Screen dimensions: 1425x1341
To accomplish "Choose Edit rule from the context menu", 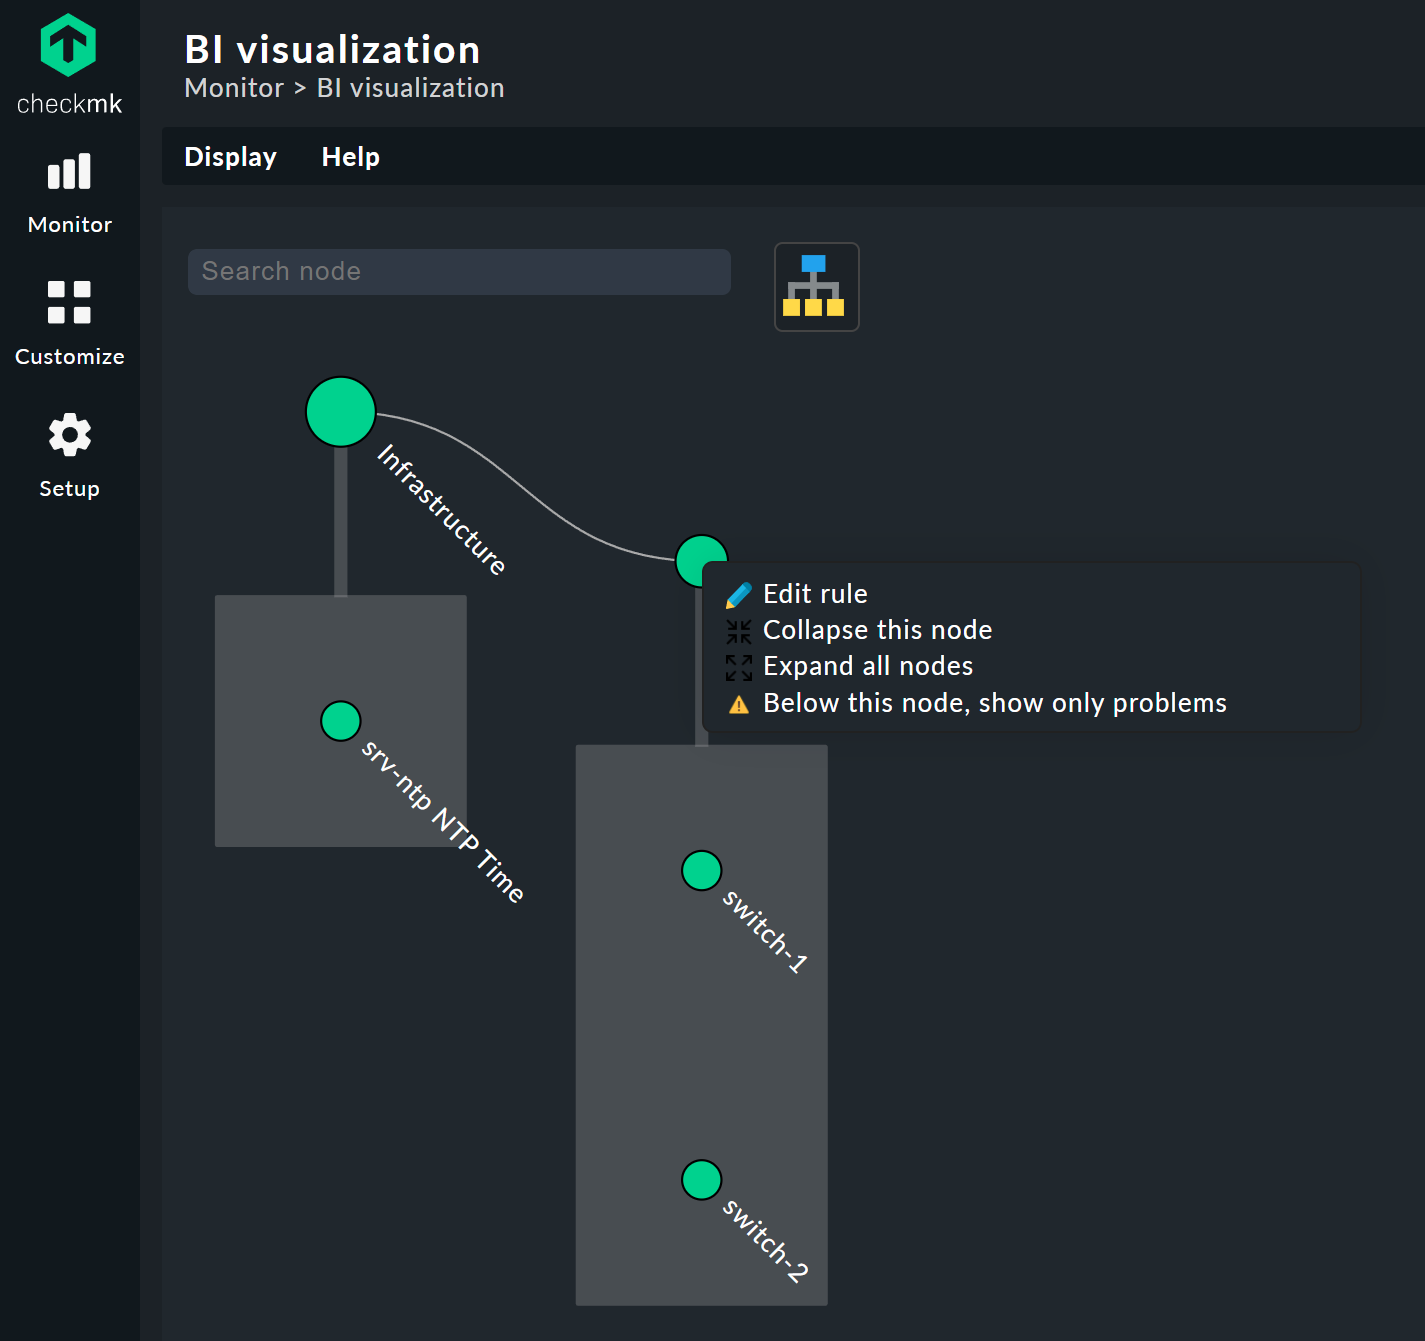I will pos(814,593).
